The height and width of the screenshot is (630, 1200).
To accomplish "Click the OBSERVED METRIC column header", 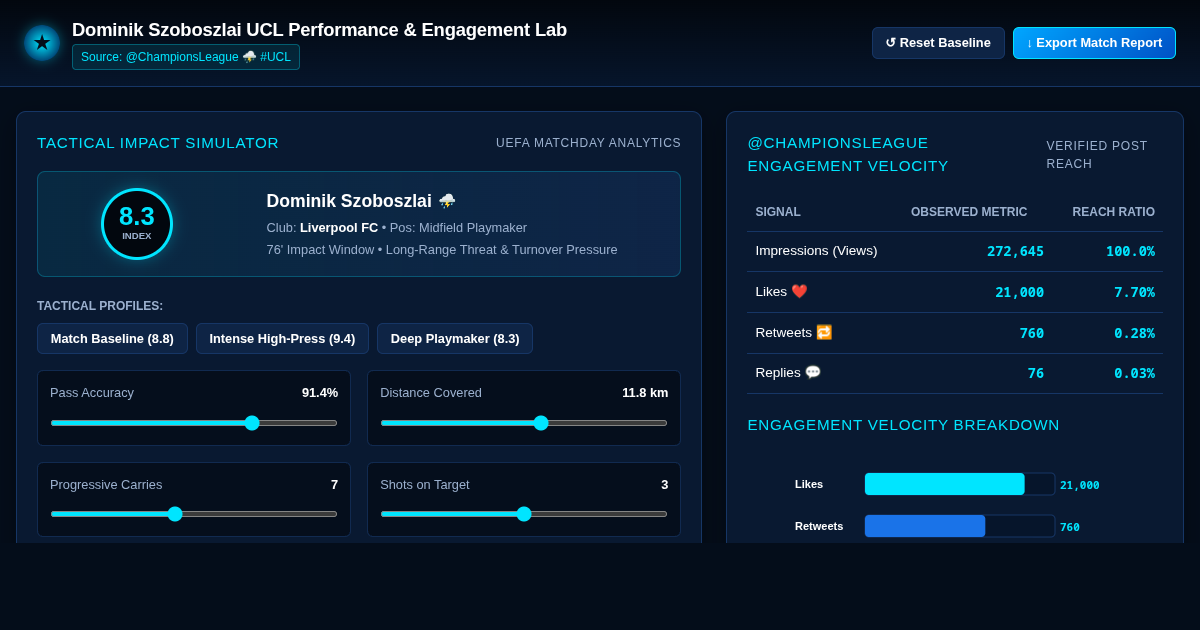I will pyautogui.click(x=969, y=212).
